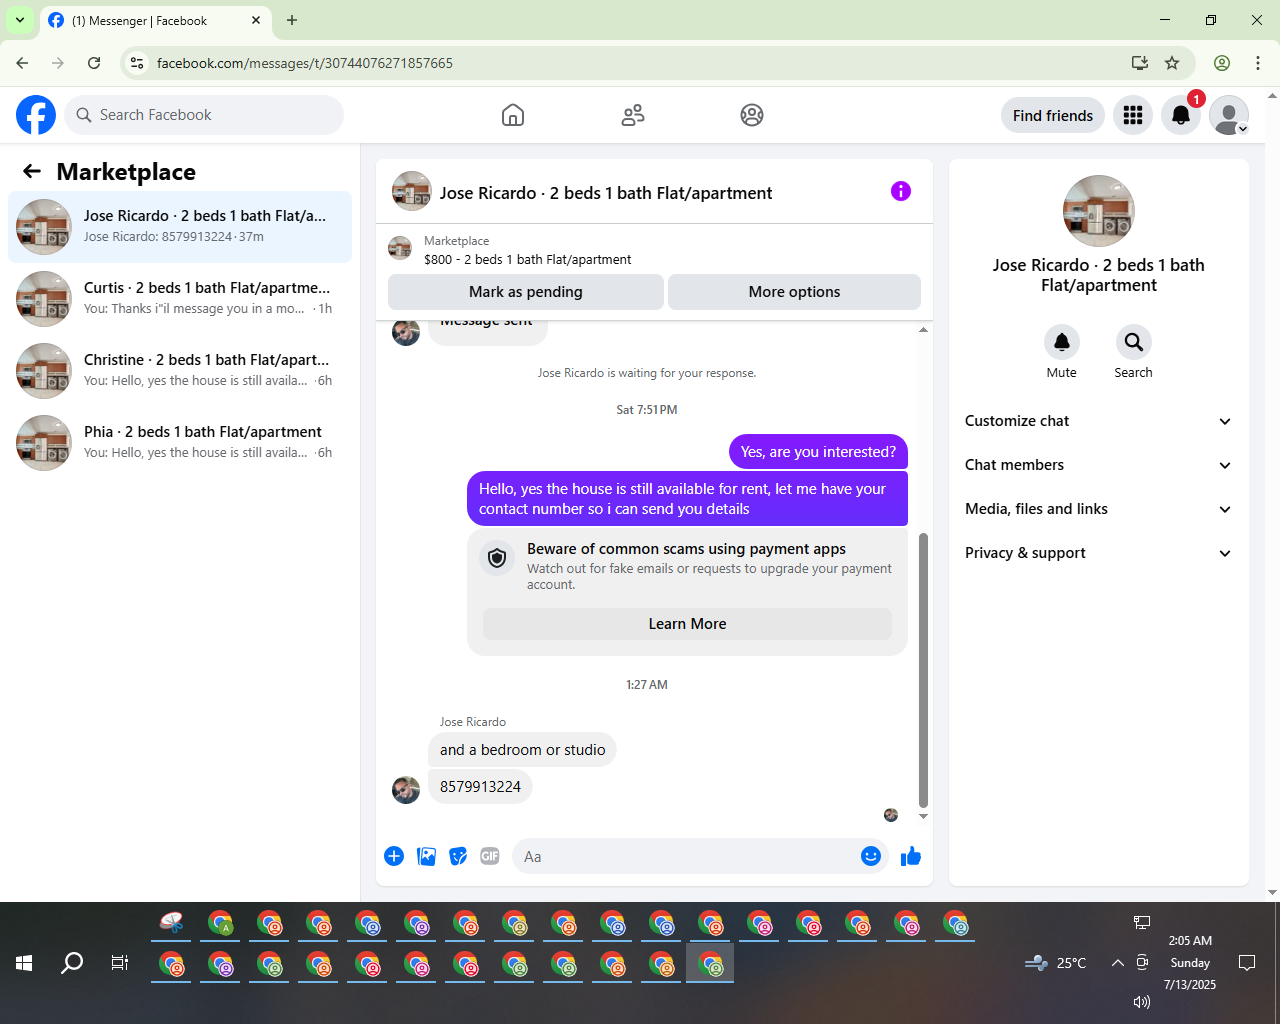Open Jose Ricardo conversation in list
The height and width of the screenshot is (1024, 1280).
point(180,227)
